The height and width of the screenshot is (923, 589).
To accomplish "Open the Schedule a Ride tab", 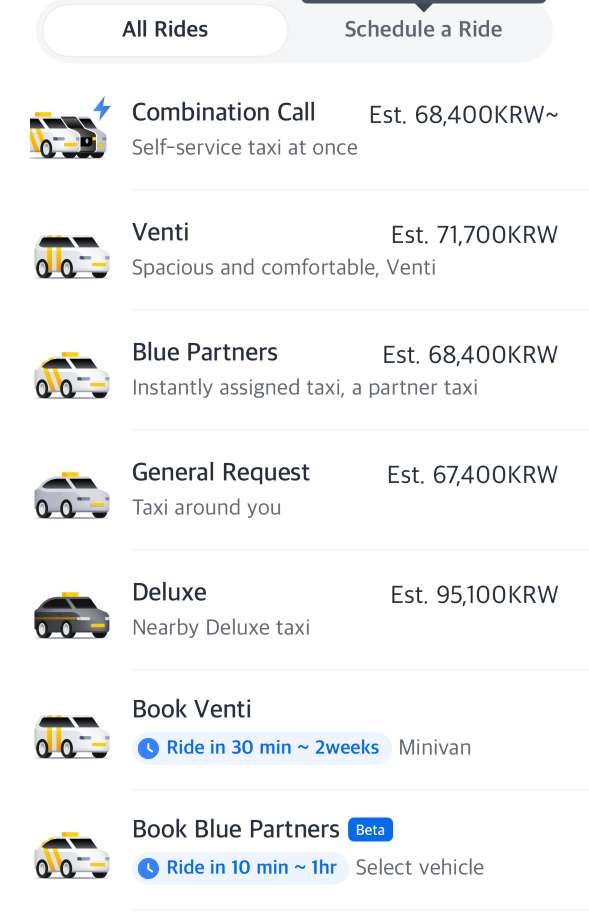I will [423, 29].
